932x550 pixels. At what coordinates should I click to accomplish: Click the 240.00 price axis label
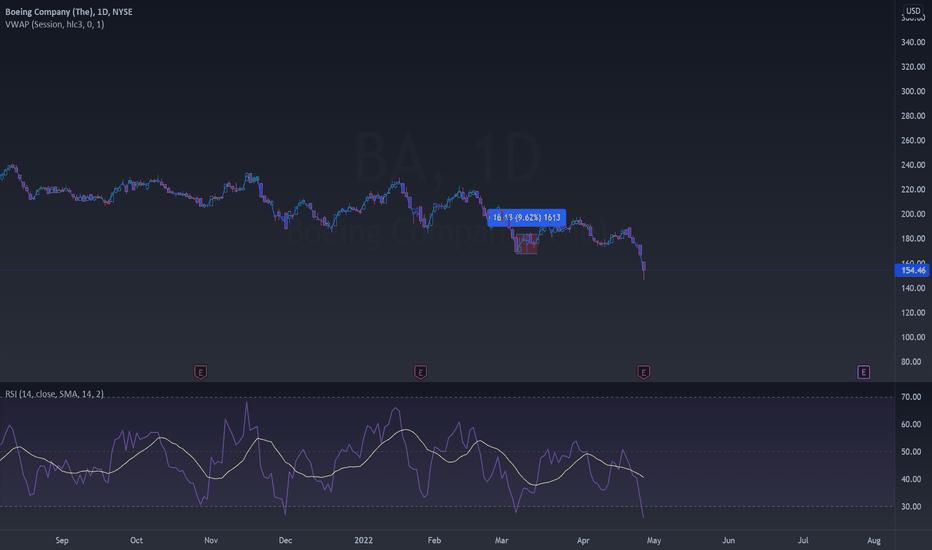tap(913, 165)
